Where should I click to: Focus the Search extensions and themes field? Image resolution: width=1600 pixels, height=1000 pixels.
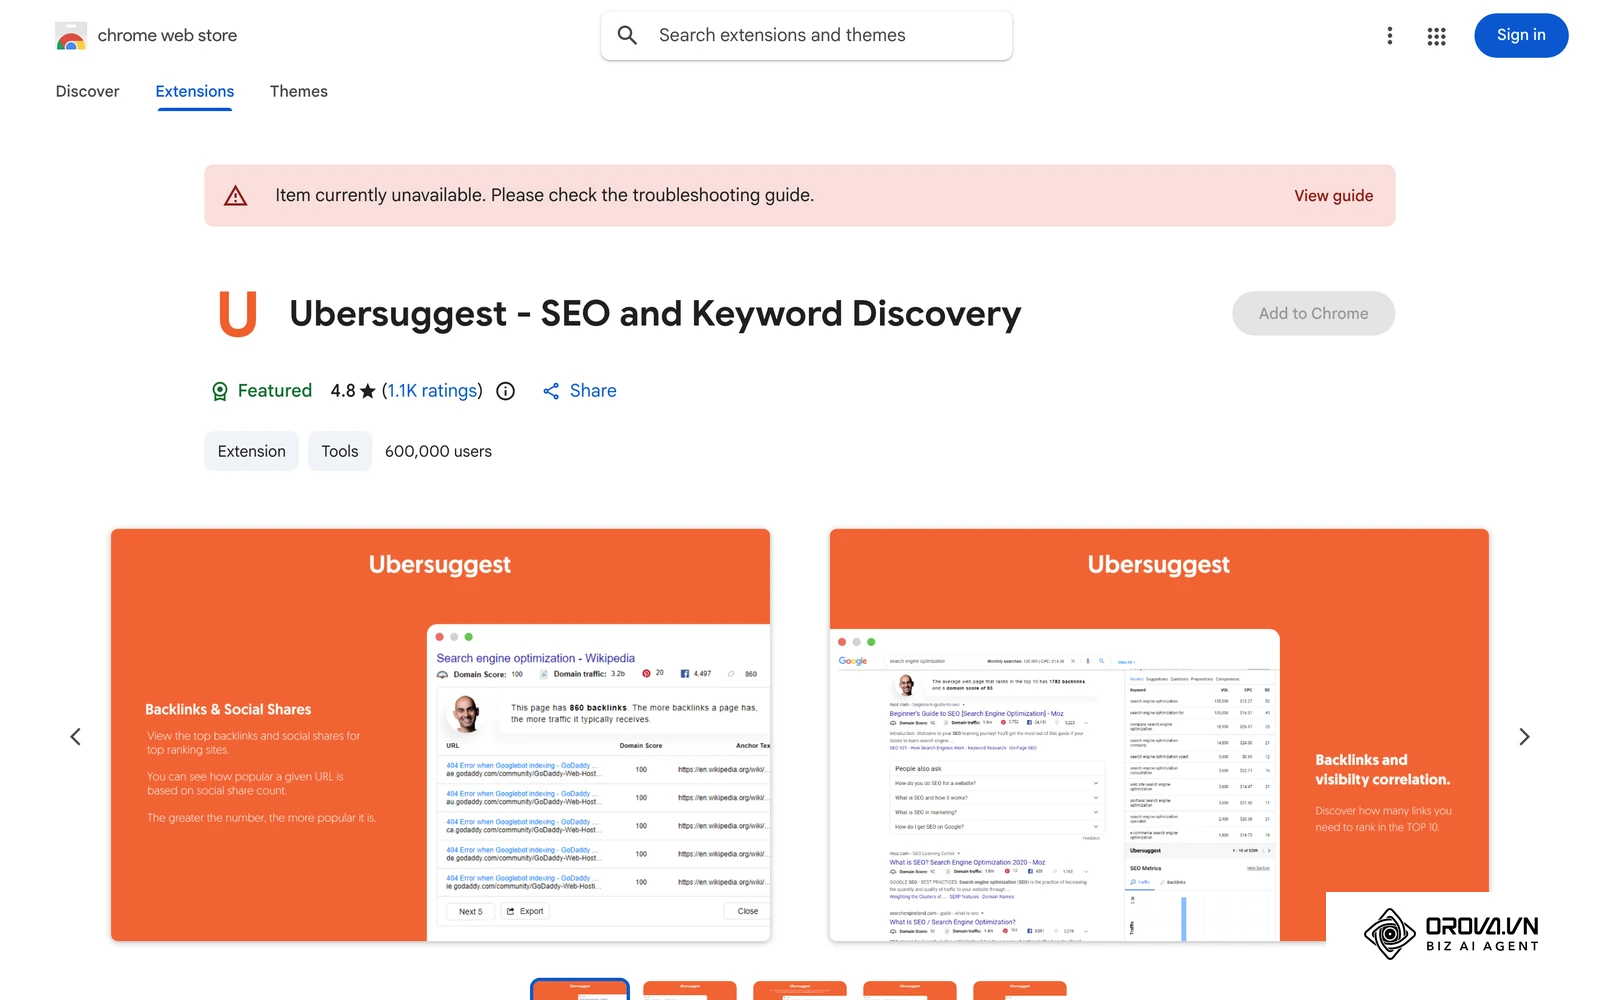coord(807,36)
